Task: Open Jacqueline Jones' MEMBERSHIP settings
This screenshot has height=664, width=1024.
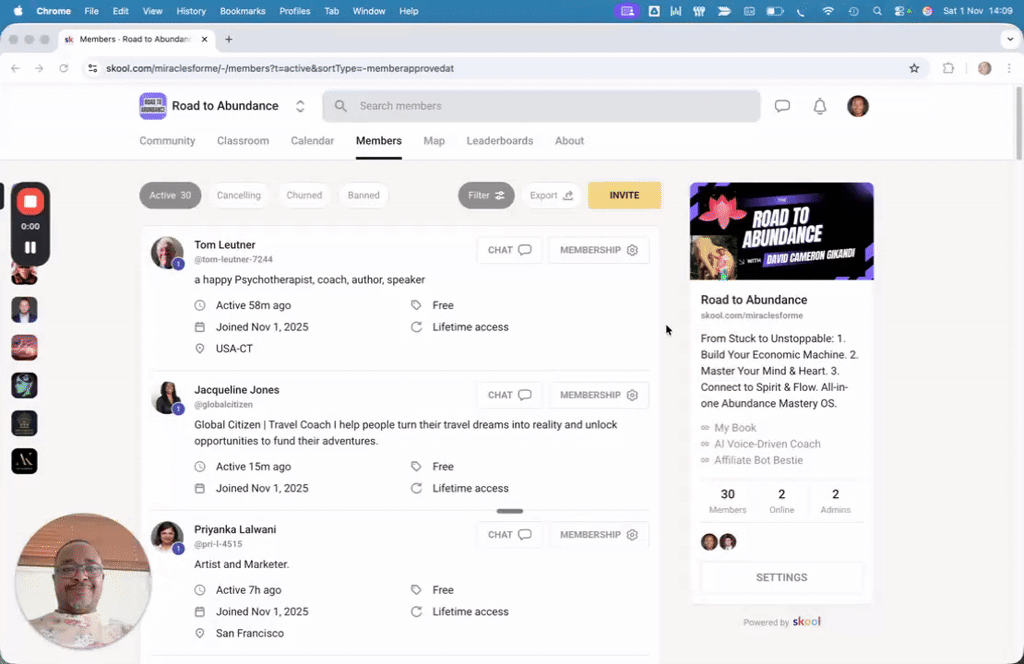Action: [599, 395]
